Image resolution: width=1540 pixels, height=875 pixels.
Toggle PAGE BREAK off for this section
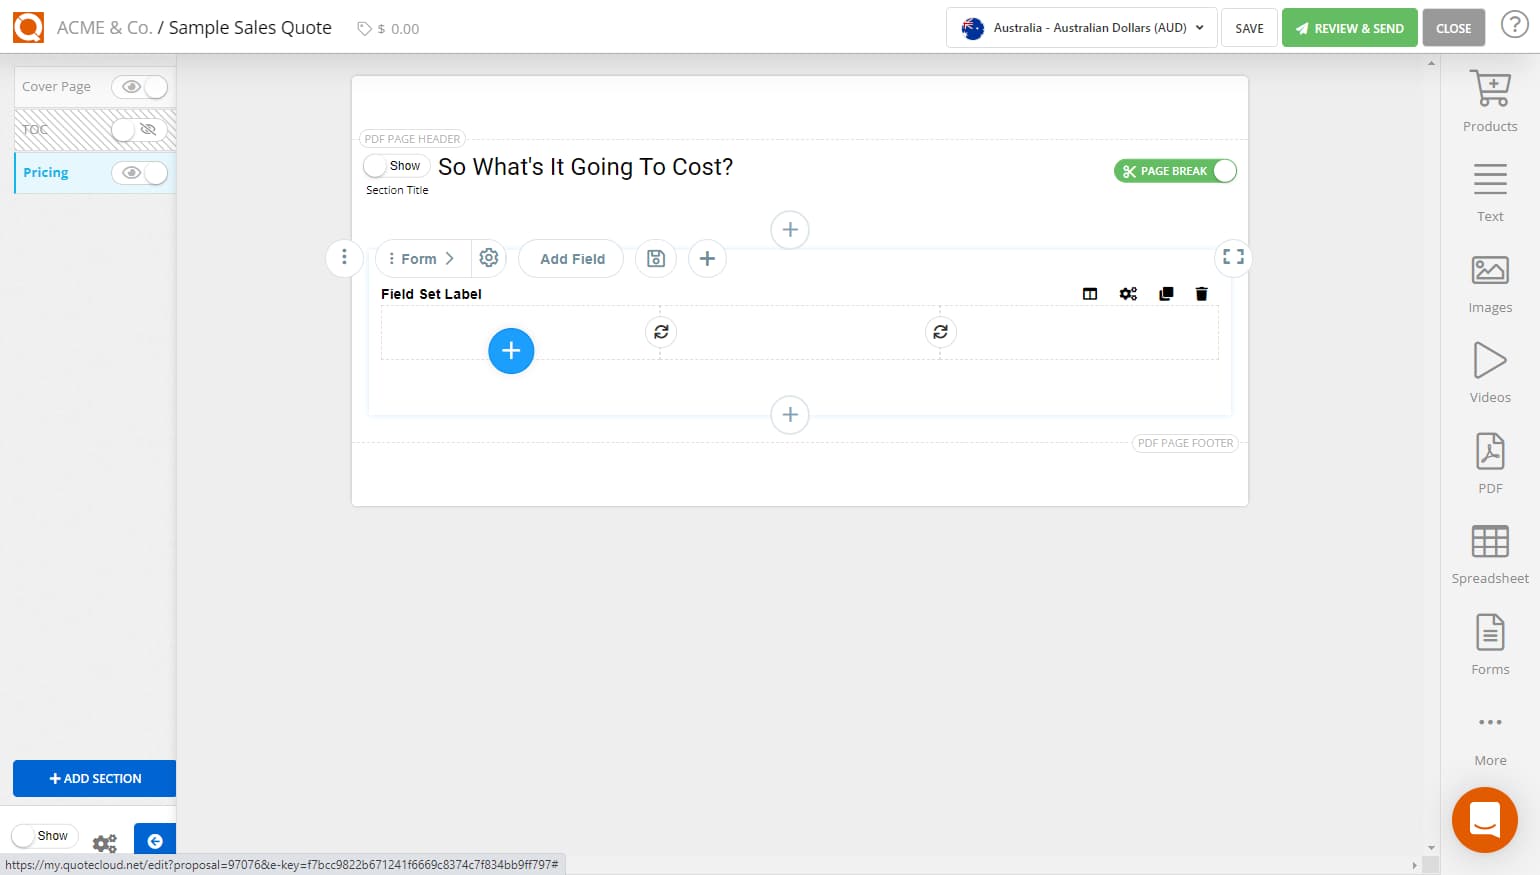pos(1224,171)
